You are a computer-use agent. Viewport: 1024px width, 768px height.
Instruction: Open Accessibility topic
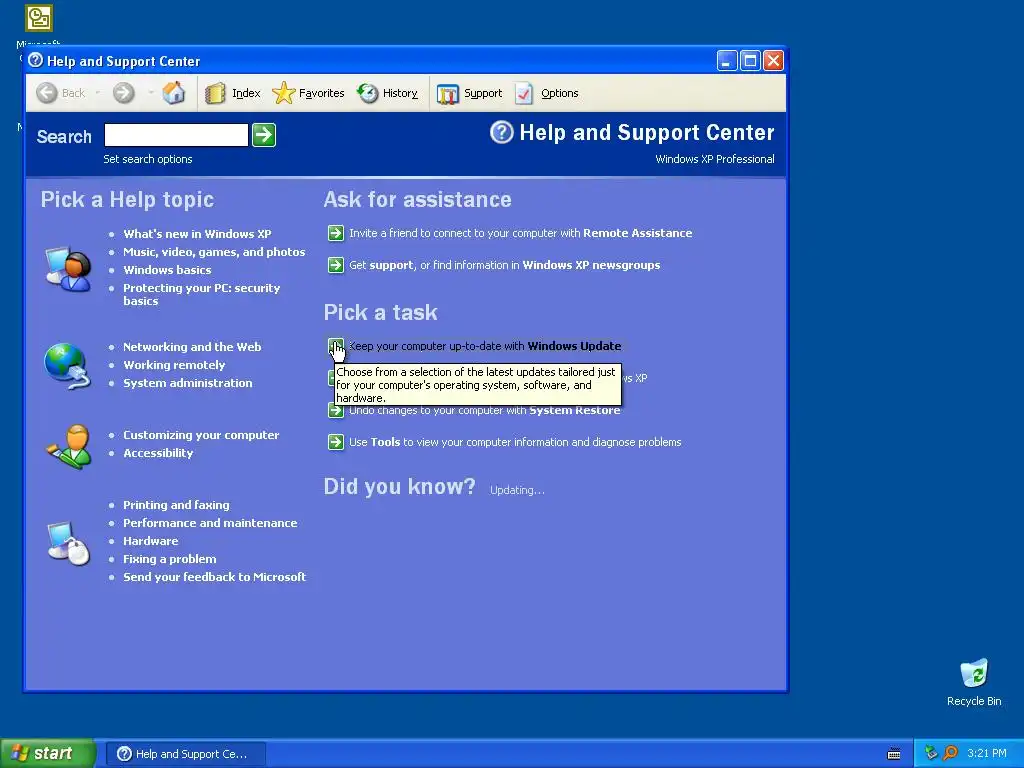click(158, 453)
